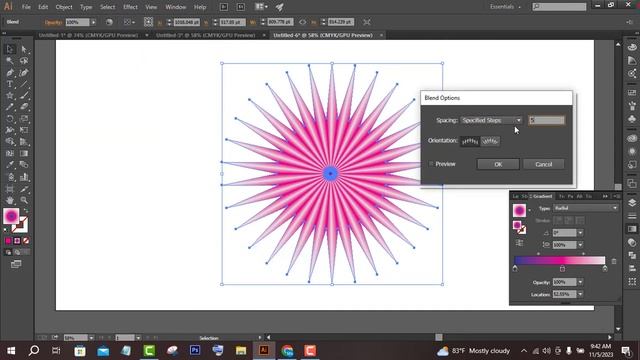Click the Reverse Gradient icon

(x=519, y=243)
